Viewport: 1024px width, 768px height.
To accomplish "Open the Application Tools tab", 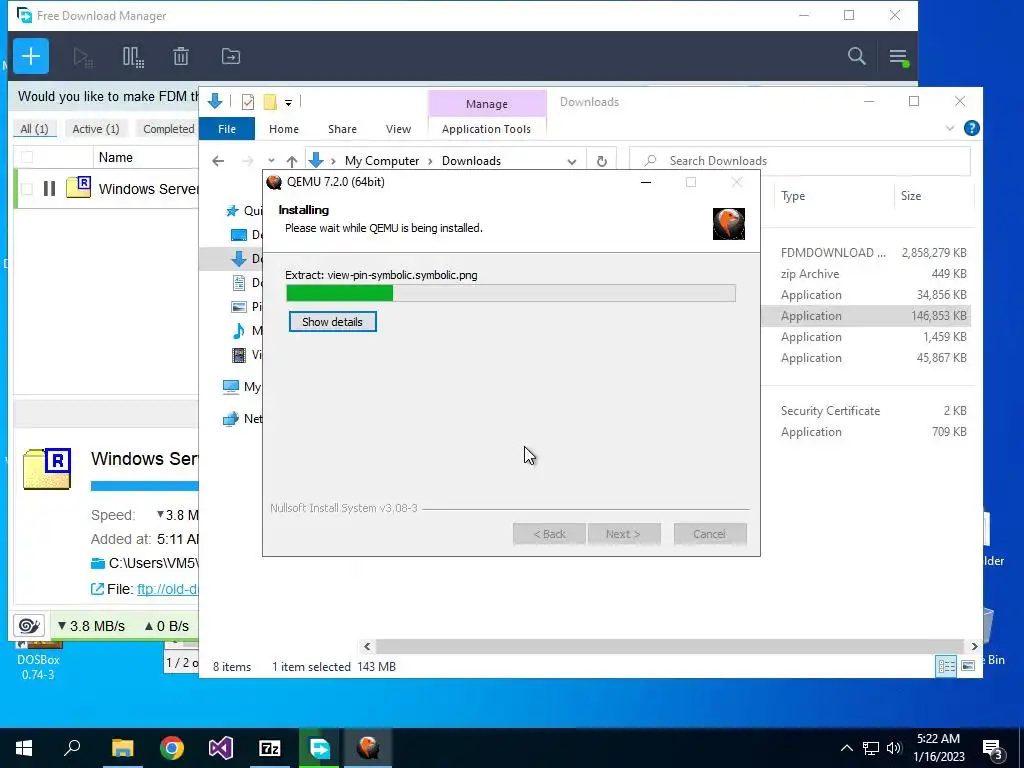I will (487, 129).
